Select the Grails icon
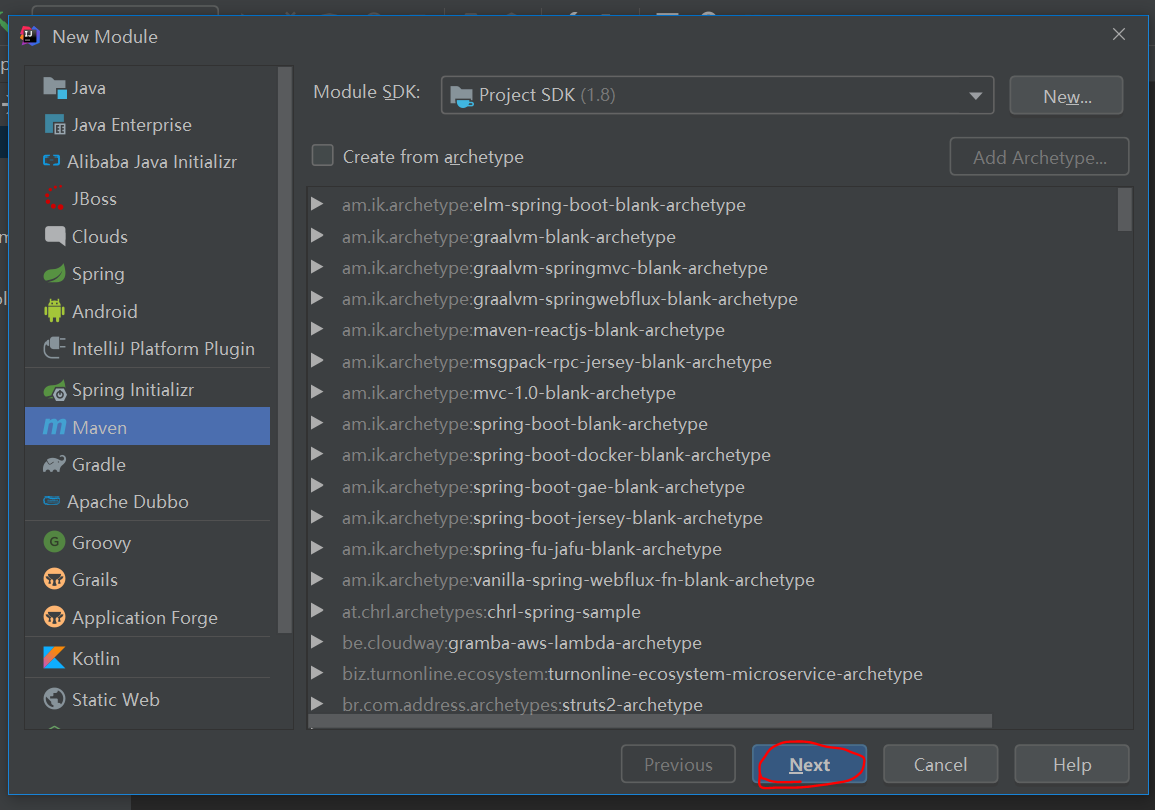Image resolution: width=1155 pixels, height=810 pixels. 55,580
